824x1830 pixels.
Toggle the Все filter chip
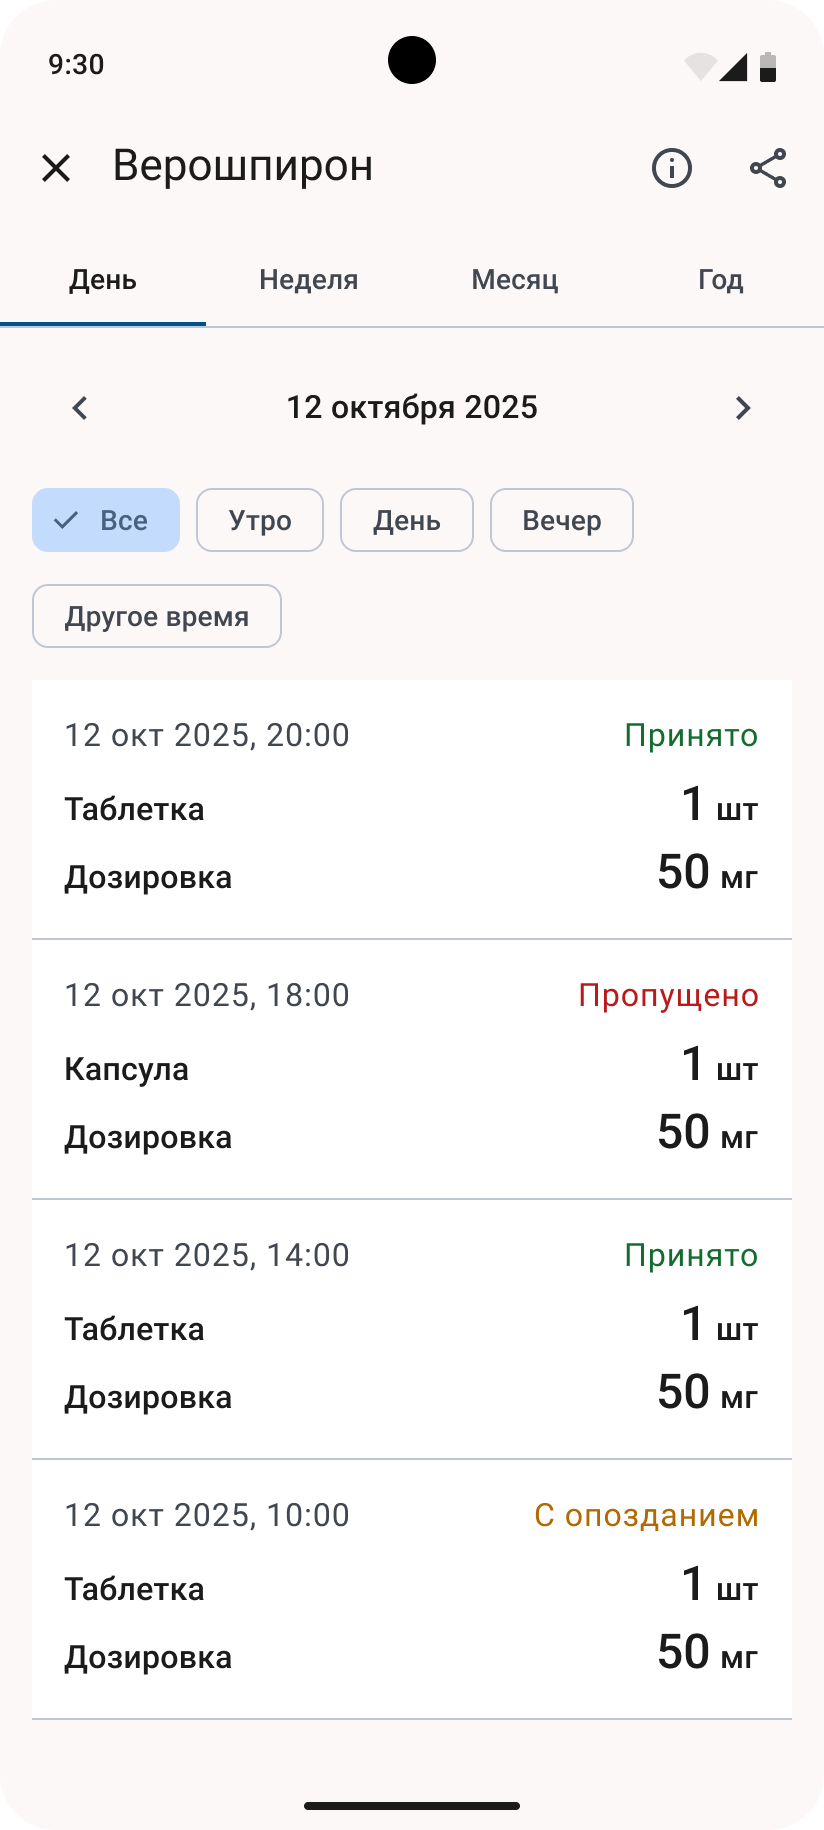[x=106, y=520]
